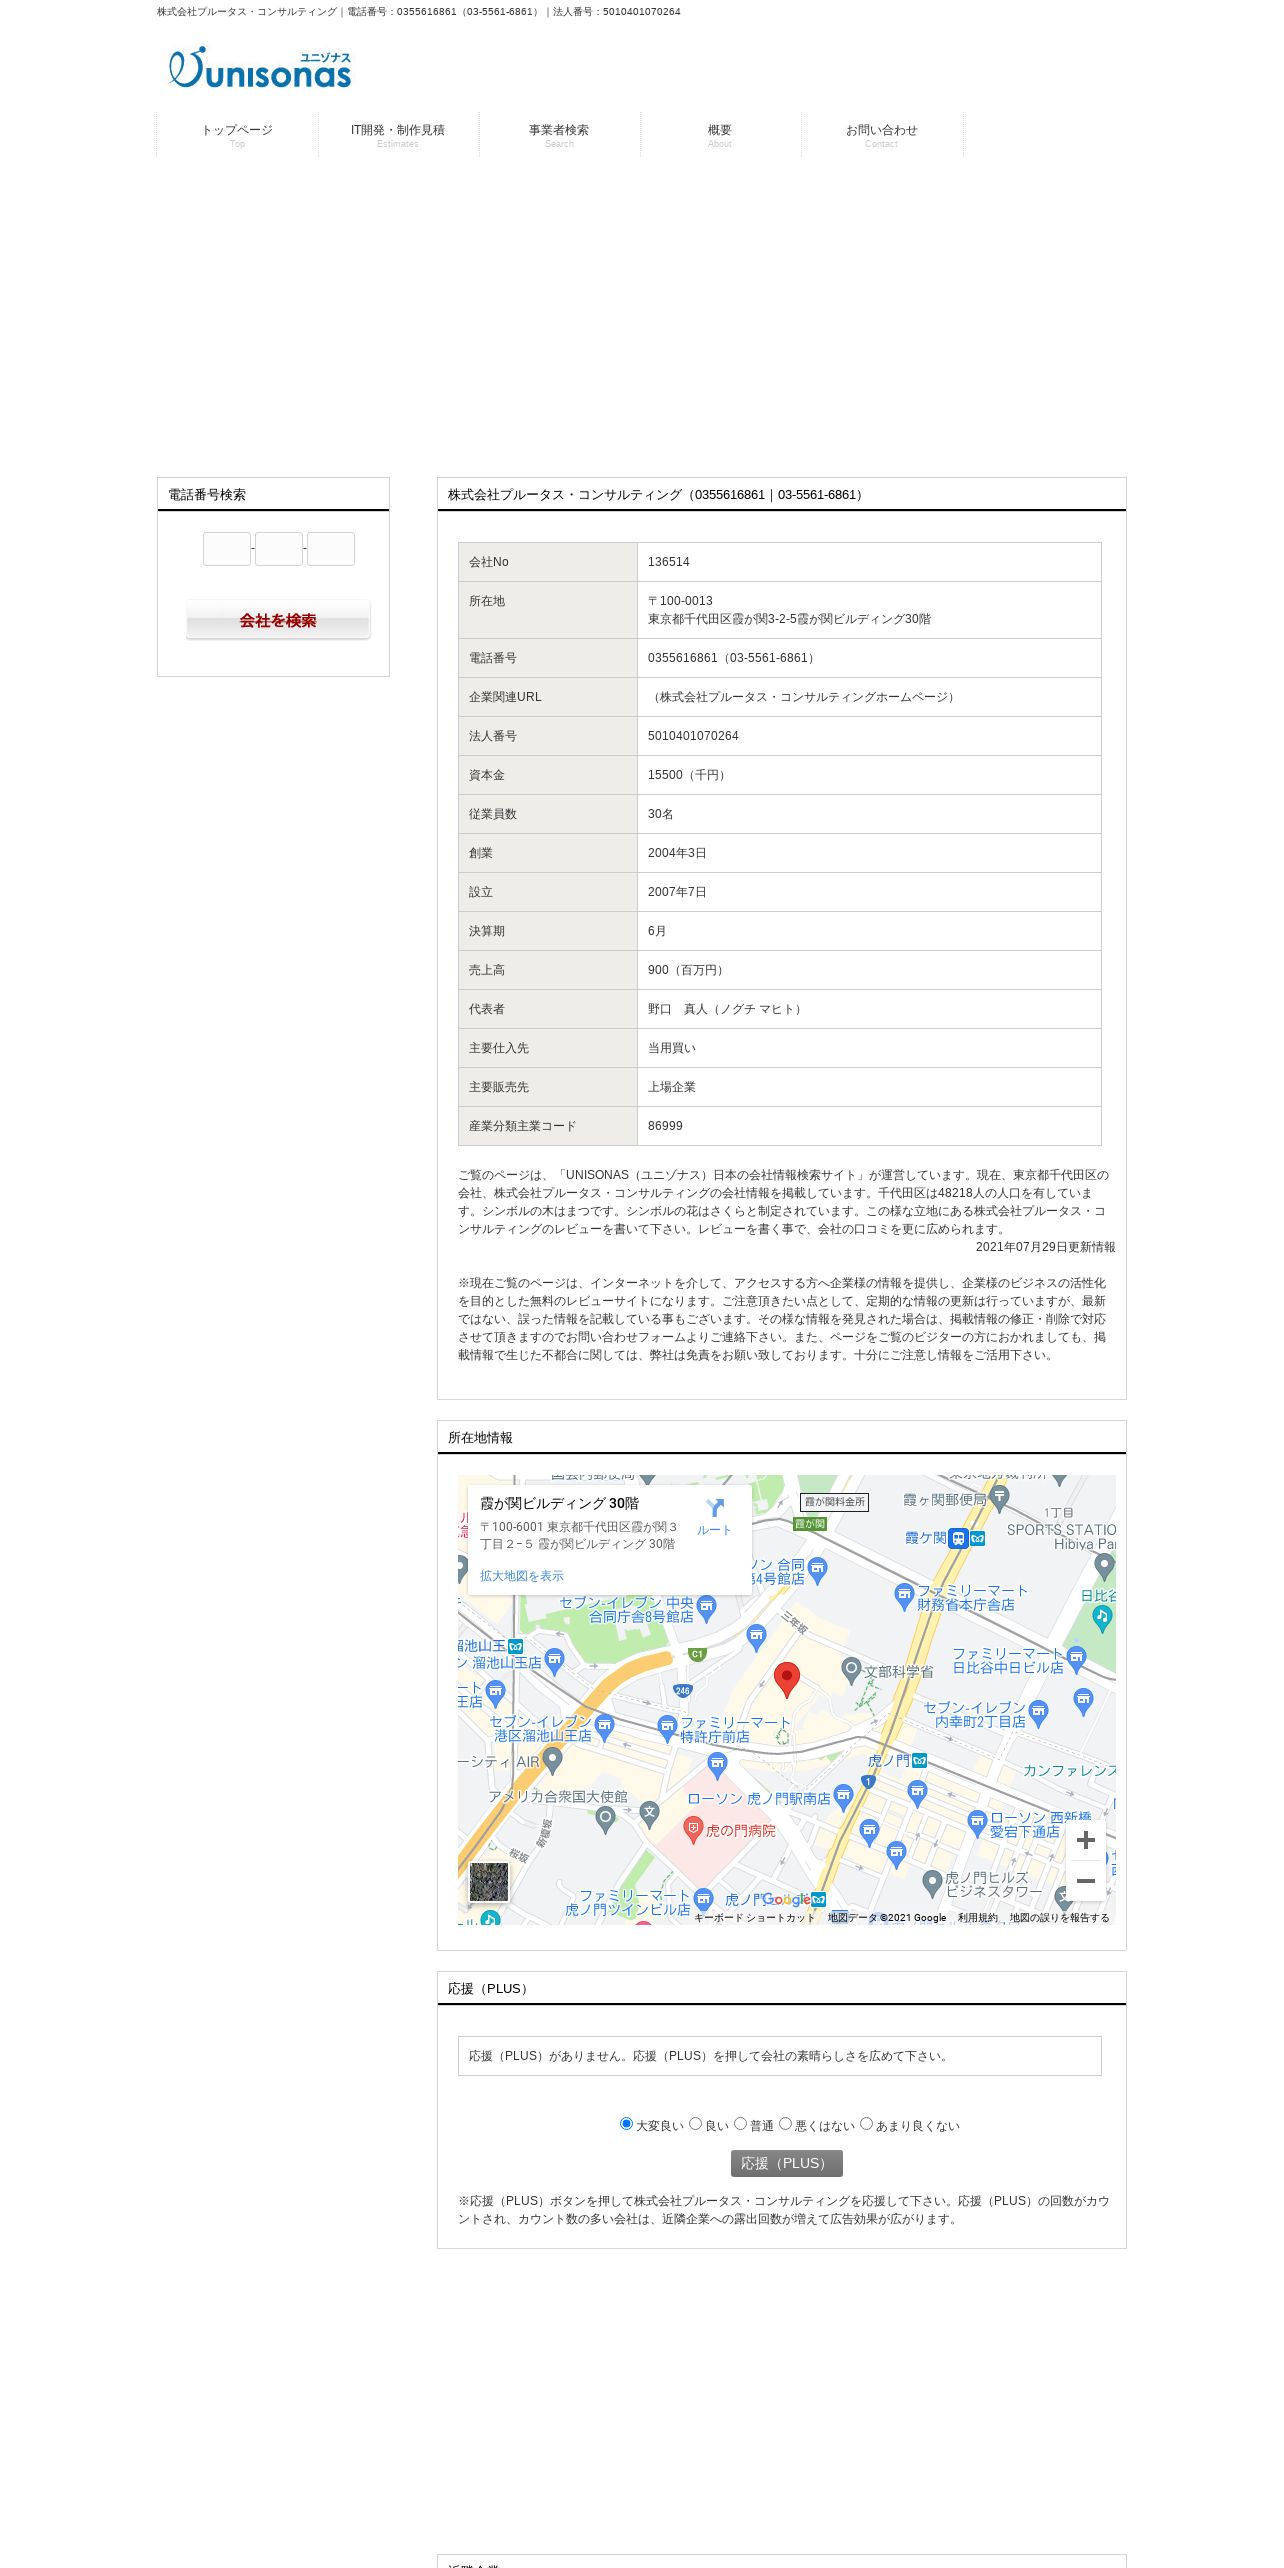This screenshot has width=1284, height=2568.
Task: Zoom out the map with minus button
Action: tap(1085, 1881)
